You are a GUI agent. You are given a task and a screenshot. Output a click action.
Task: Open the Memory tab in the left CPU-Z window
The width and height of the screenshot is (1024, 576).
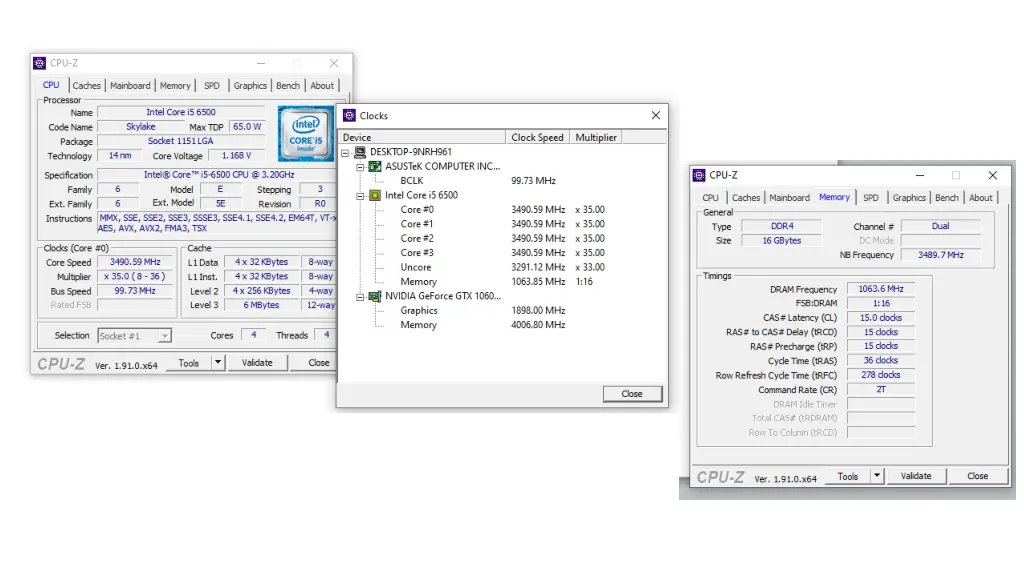click(x=175, y=86)
